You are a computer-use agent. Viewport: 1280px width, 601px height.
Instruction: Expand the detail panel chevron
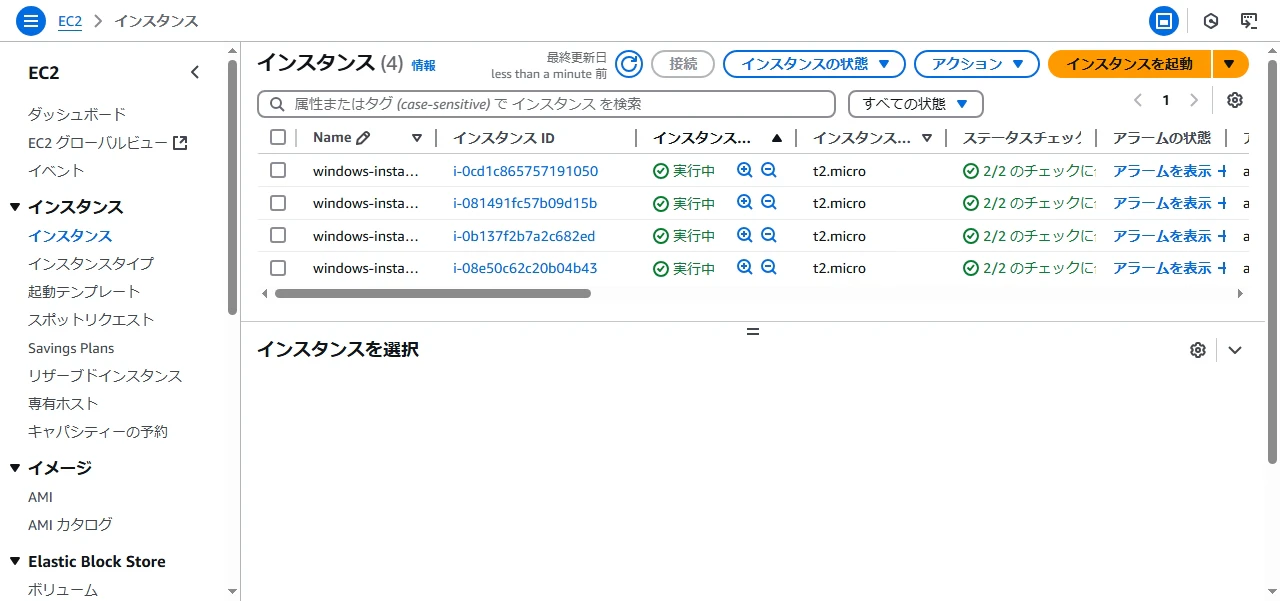click(1235, 350)
